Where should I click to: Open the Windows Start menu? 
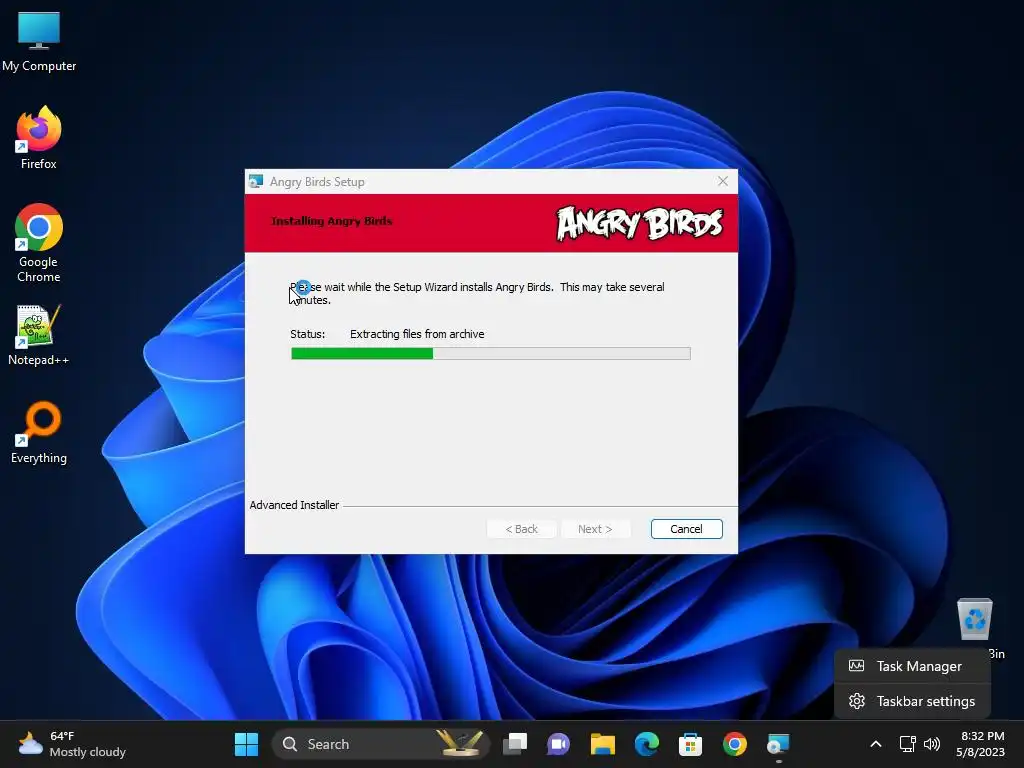click(246, 744)
